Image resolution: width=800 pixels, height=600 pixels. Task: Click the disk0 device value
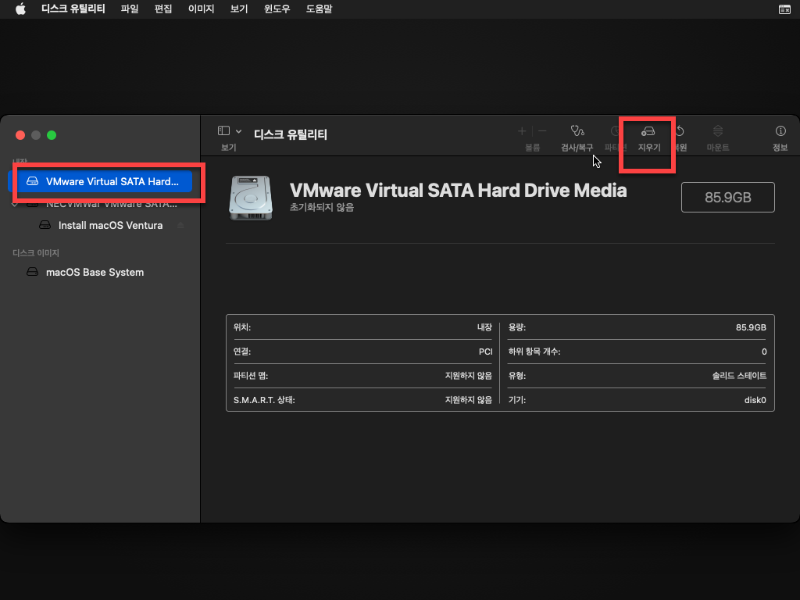(x=755, y=400)
